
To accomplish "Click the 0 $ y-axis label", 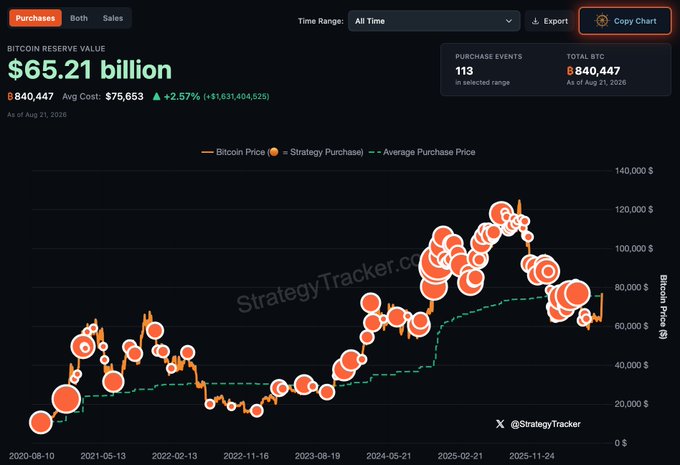I will point(621,443).
